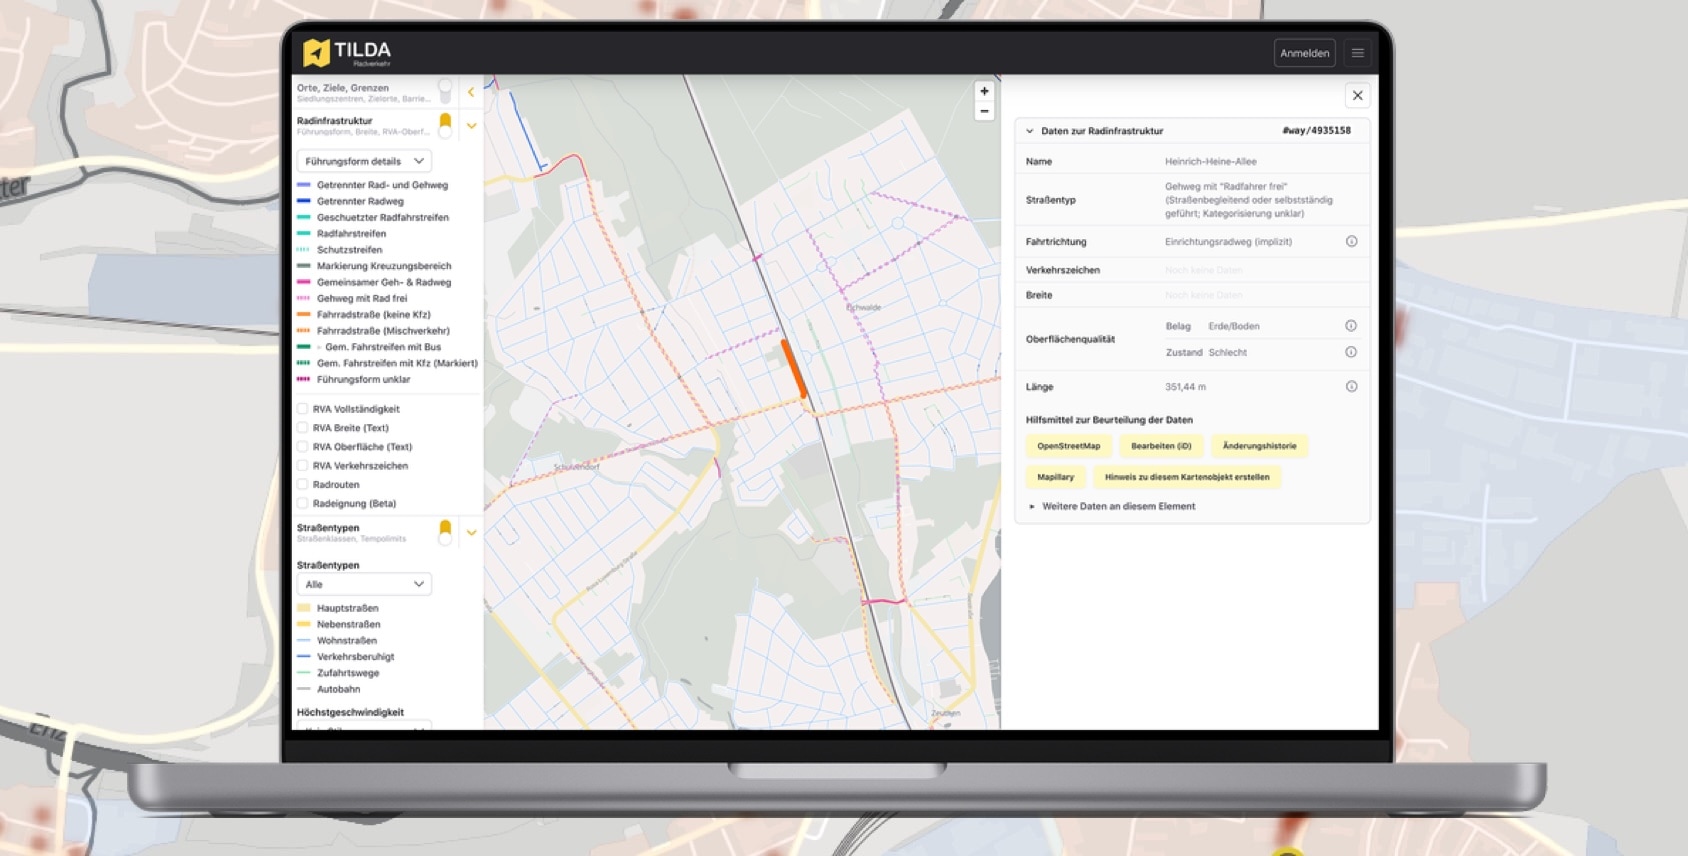The image size is (1688, 856).
Task: Click the TILDA logo icon
Action: tap(316, 52)
